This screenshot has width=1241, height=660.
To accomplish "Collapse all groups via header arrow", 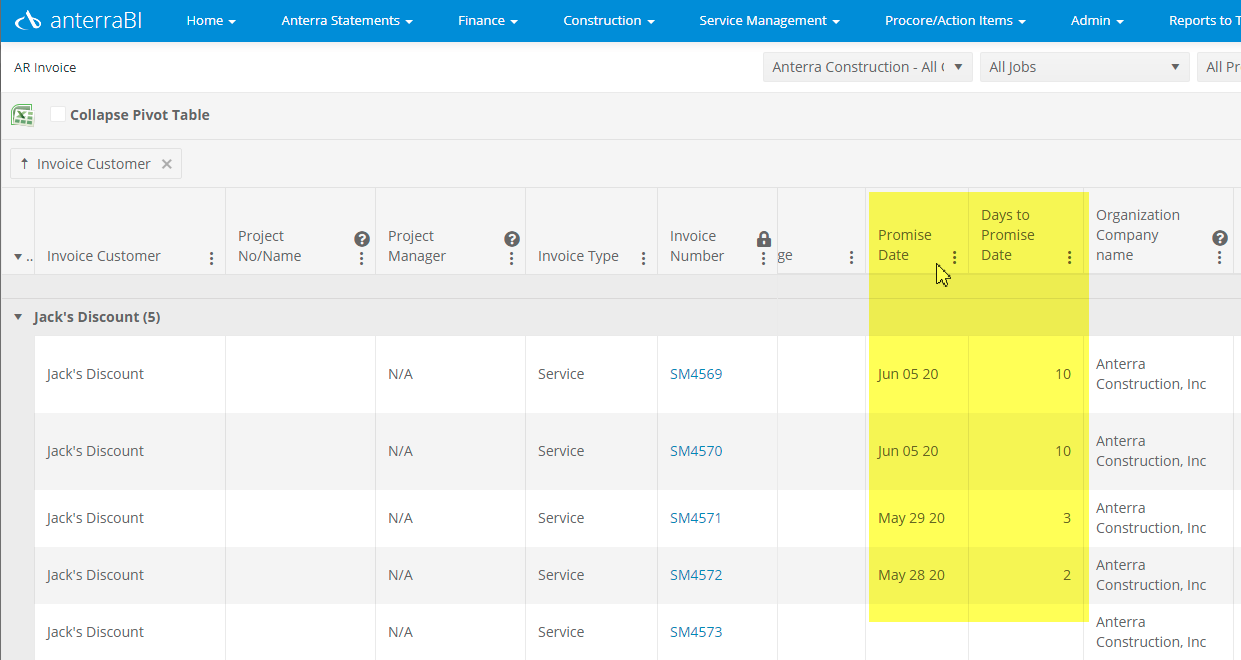I will pyautogui.click(x=17, y=257).
